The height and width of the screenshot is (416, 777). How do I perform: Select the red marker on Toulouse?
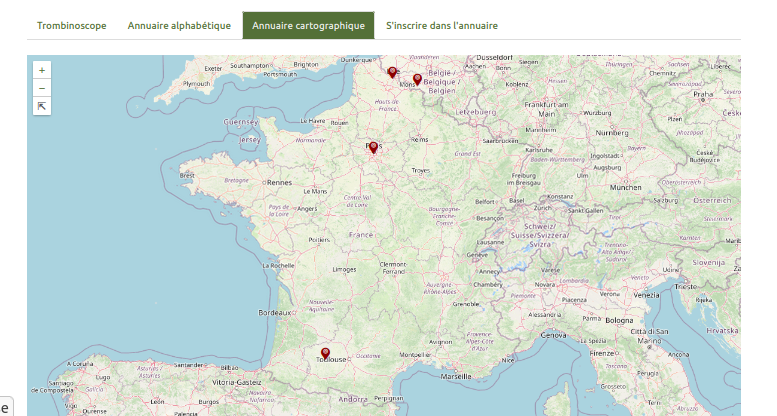325,353
